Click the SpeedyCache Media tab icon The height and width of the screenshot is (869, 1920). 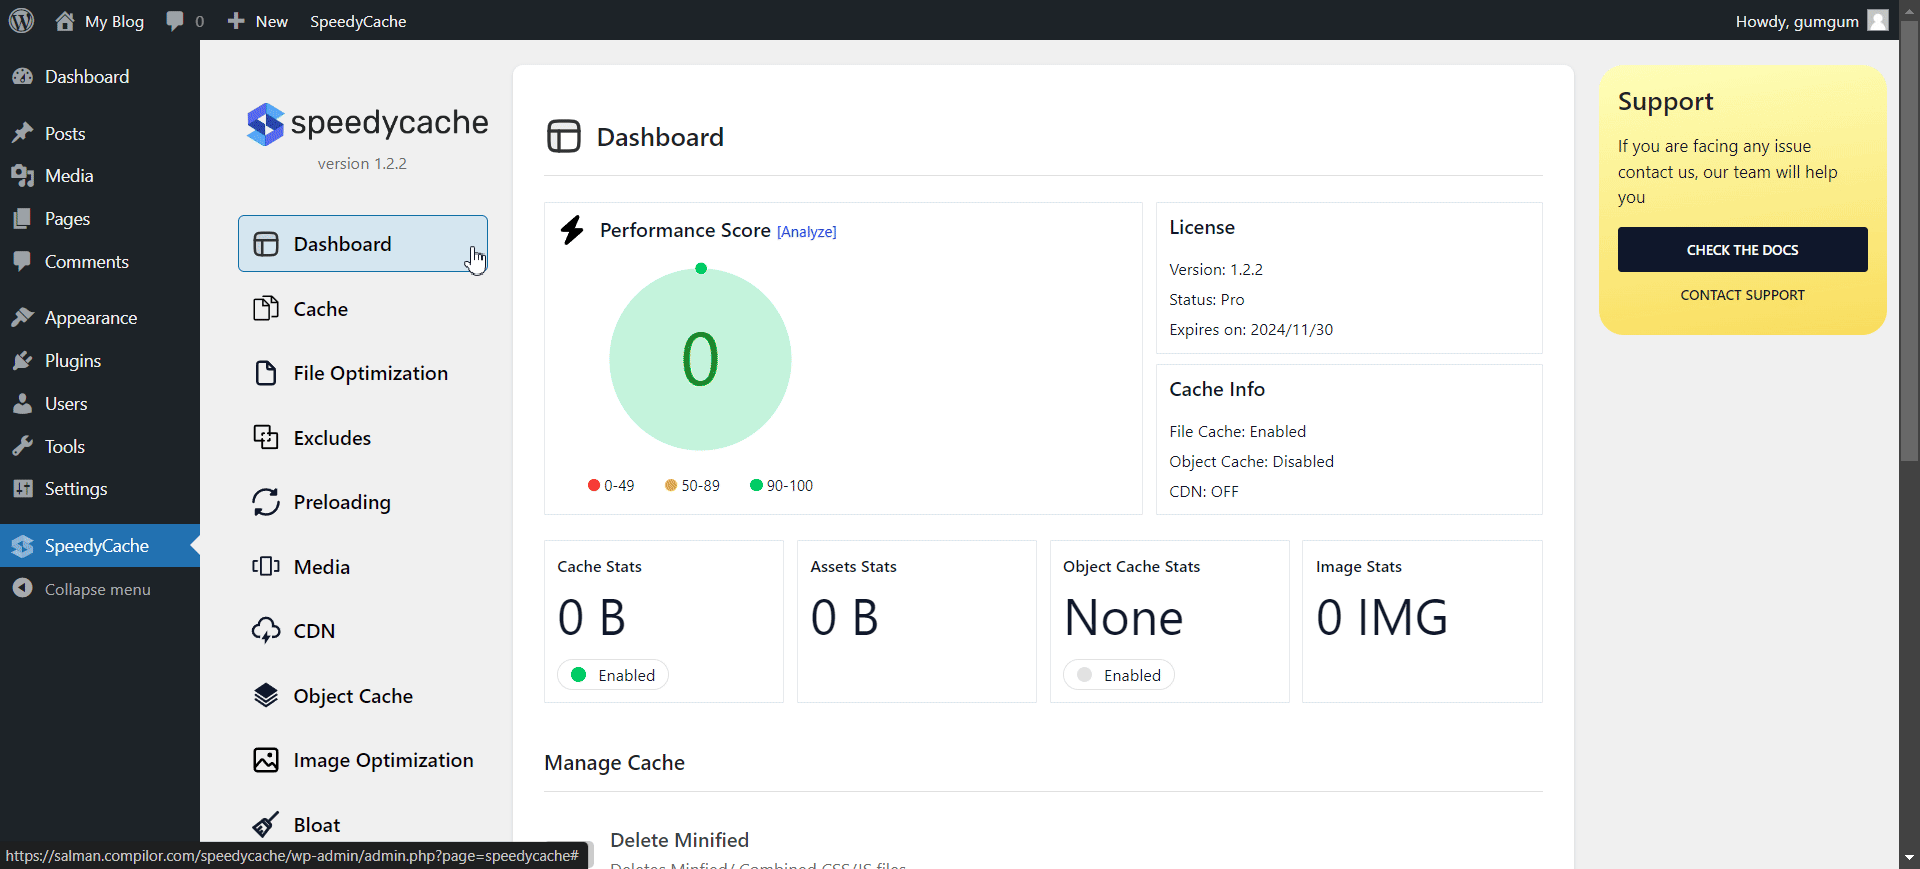tap(265, 567)
